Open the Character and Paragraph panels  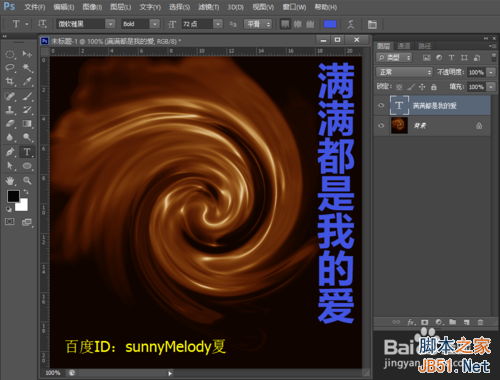click(x=372, y=24)
